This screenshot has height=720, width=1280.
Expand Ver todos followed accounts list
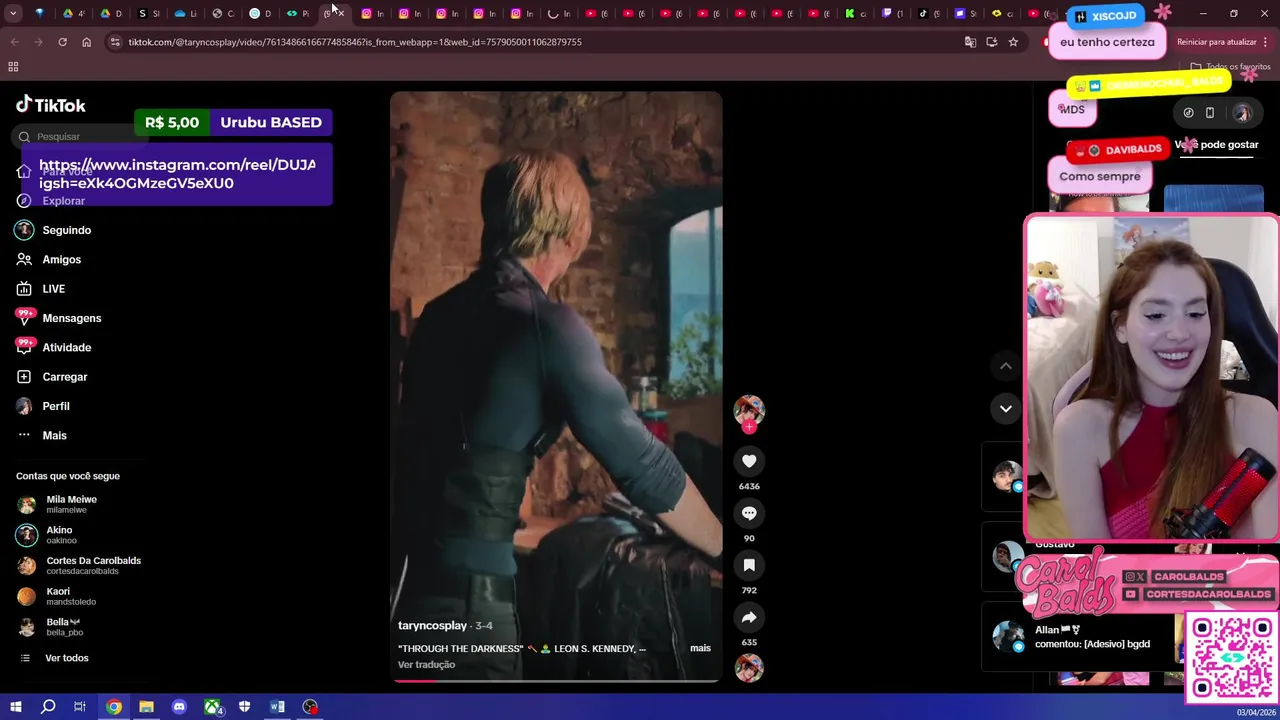point(66,658)
